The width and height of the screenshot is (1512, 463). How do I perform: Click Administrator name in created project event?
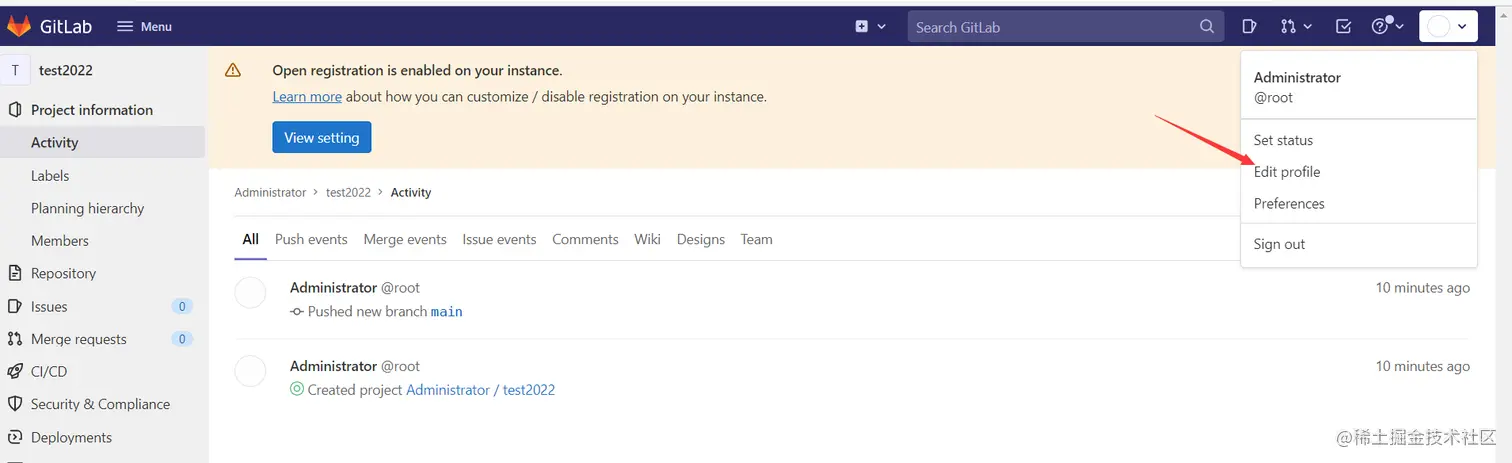click(x=333, y=366)
